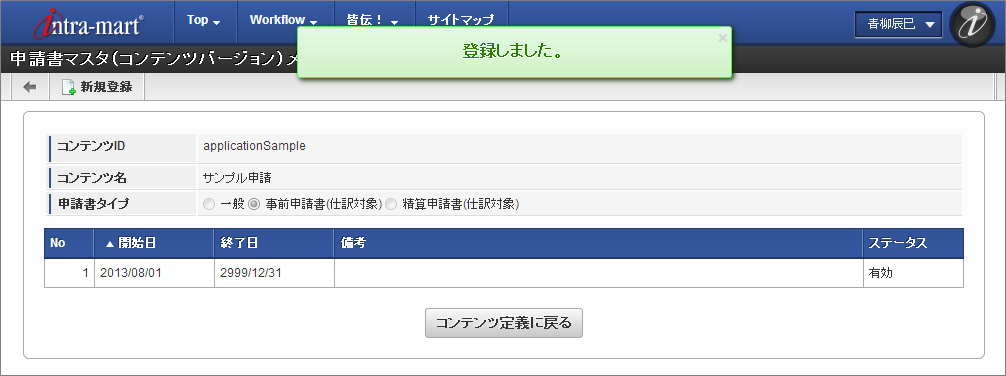Open the 皆伝! menu
This screenshot has width=1006, height=376.
(373, 21)
